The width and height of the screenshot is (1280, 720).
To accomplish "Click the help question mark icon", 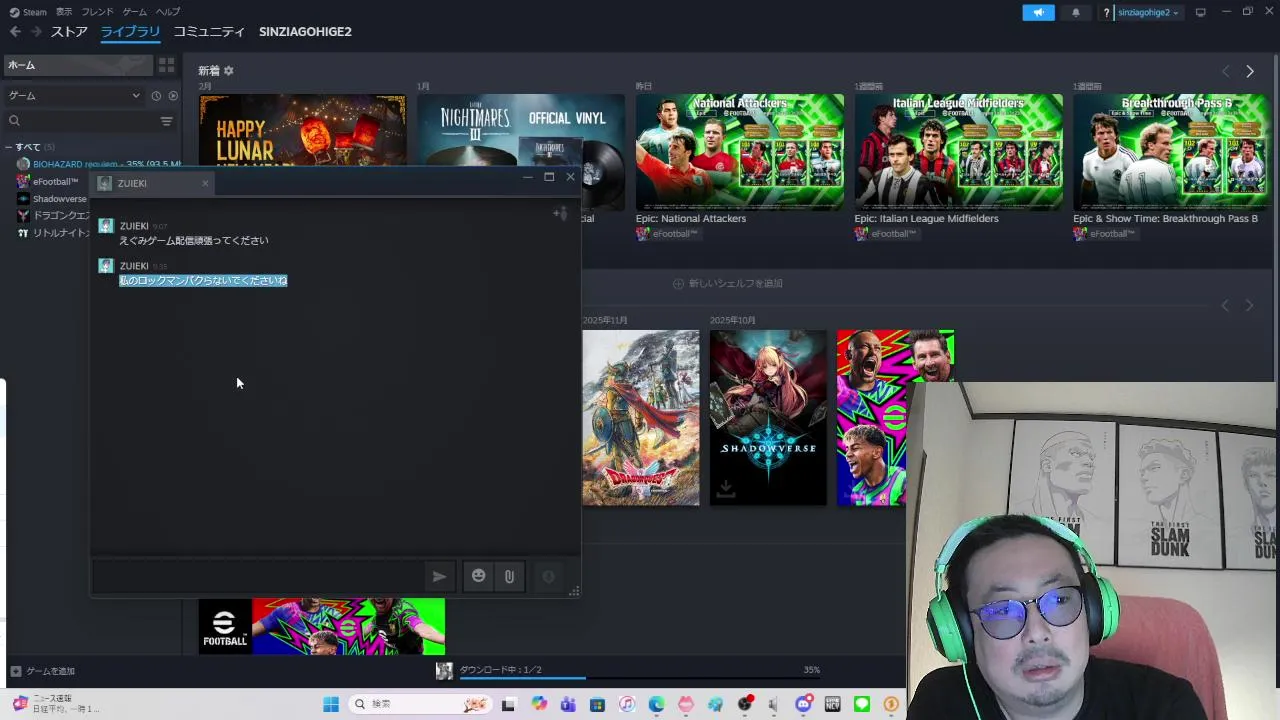I will click(x=1106, y=12).
